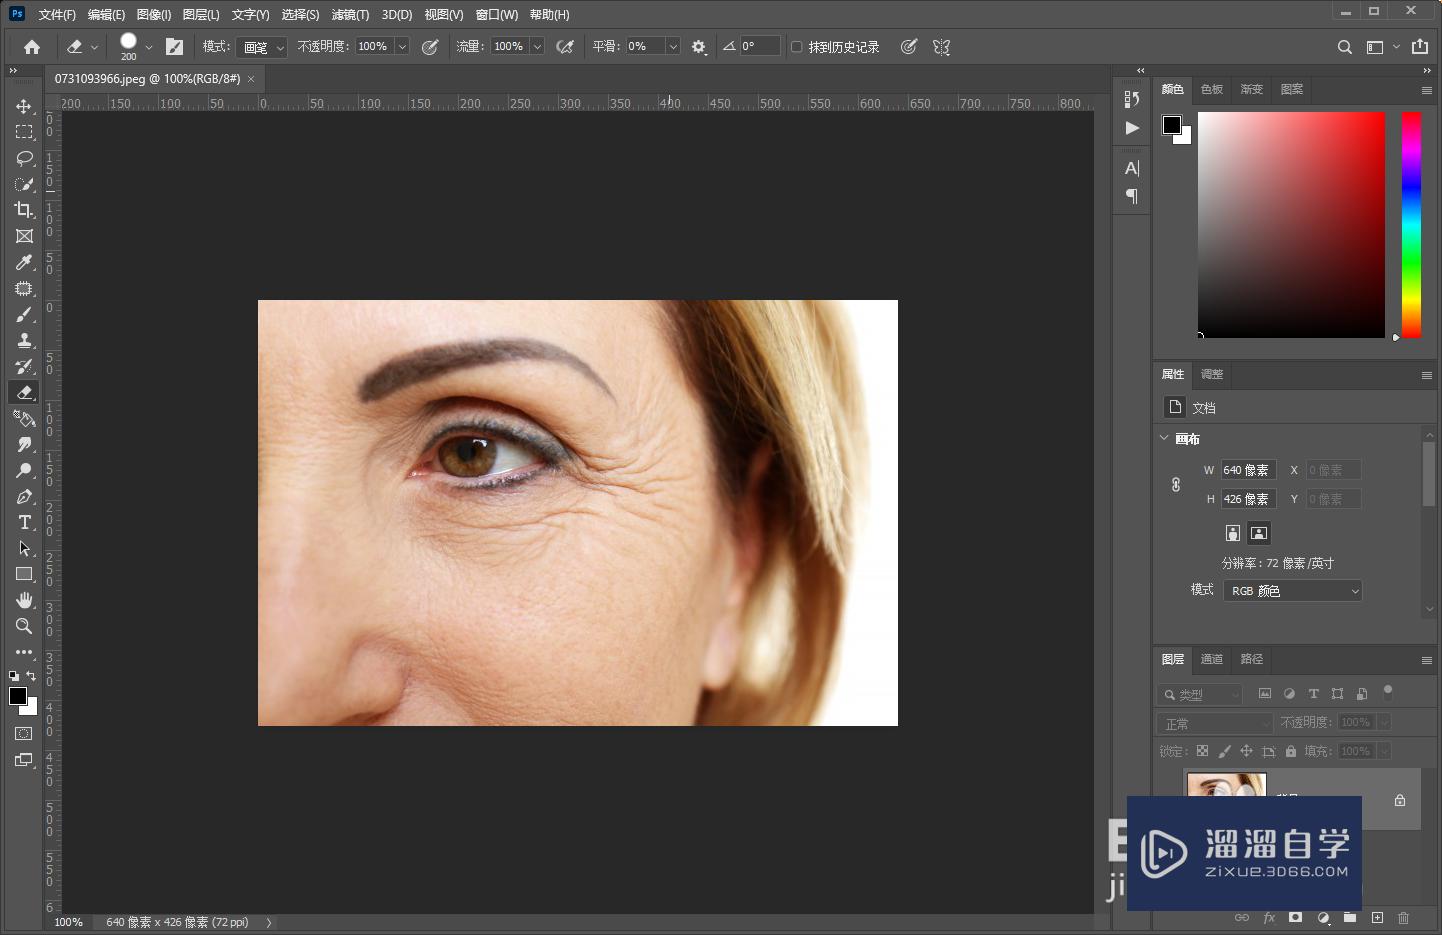Image resolution: width=1442 pixels, height=935 pixels.
Task: Select the Clone Stamp tool
Action: [24, 340]
